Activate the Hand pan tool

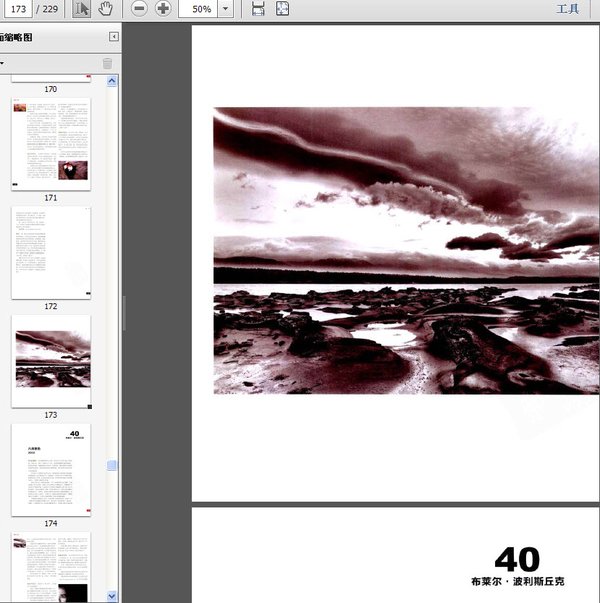(105, 9)
